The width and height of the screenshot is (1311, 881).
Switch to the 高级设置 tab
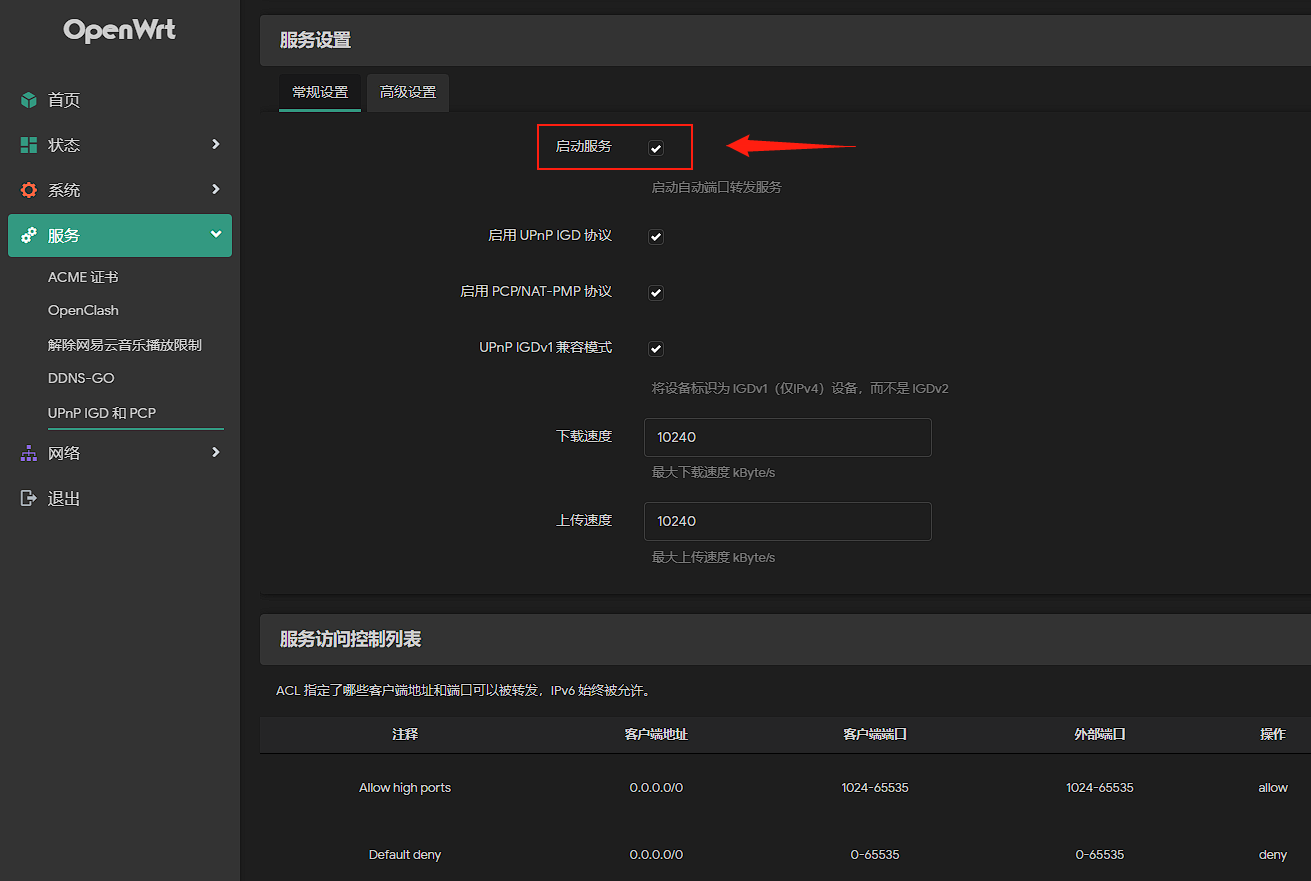[408, 92]
